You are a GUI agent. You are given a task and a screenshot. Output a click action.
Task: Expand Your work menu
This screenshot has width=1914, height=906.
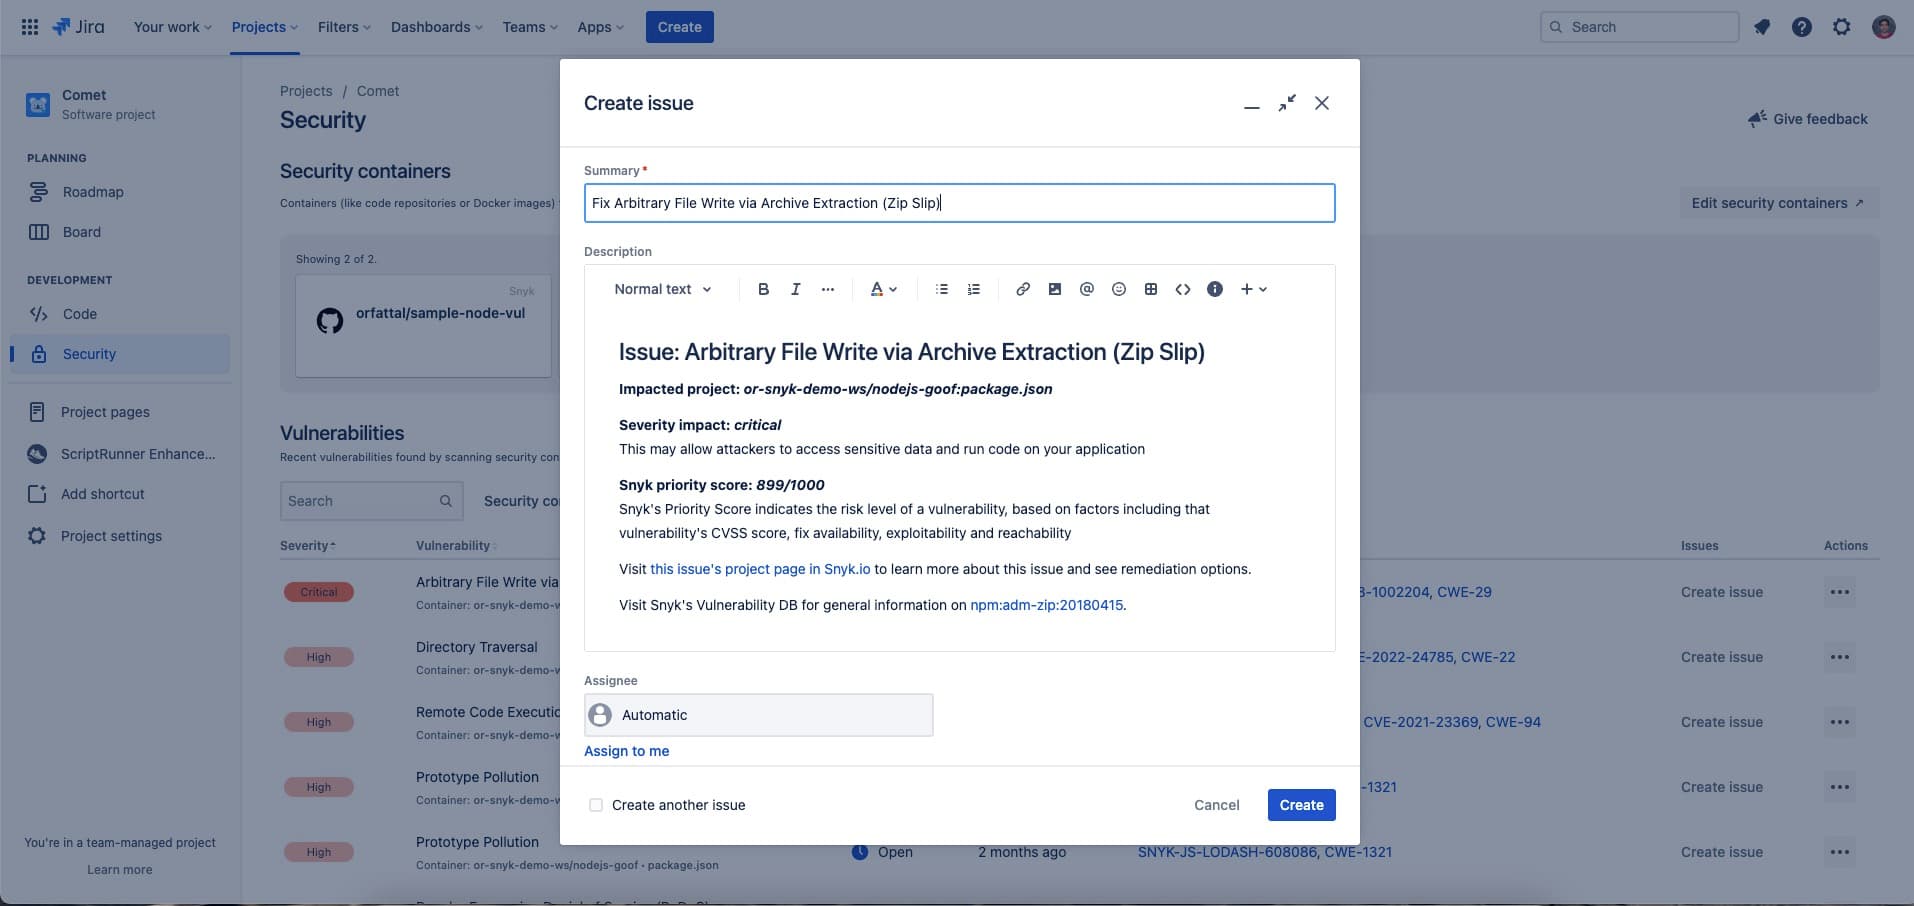tap(172, 27)
